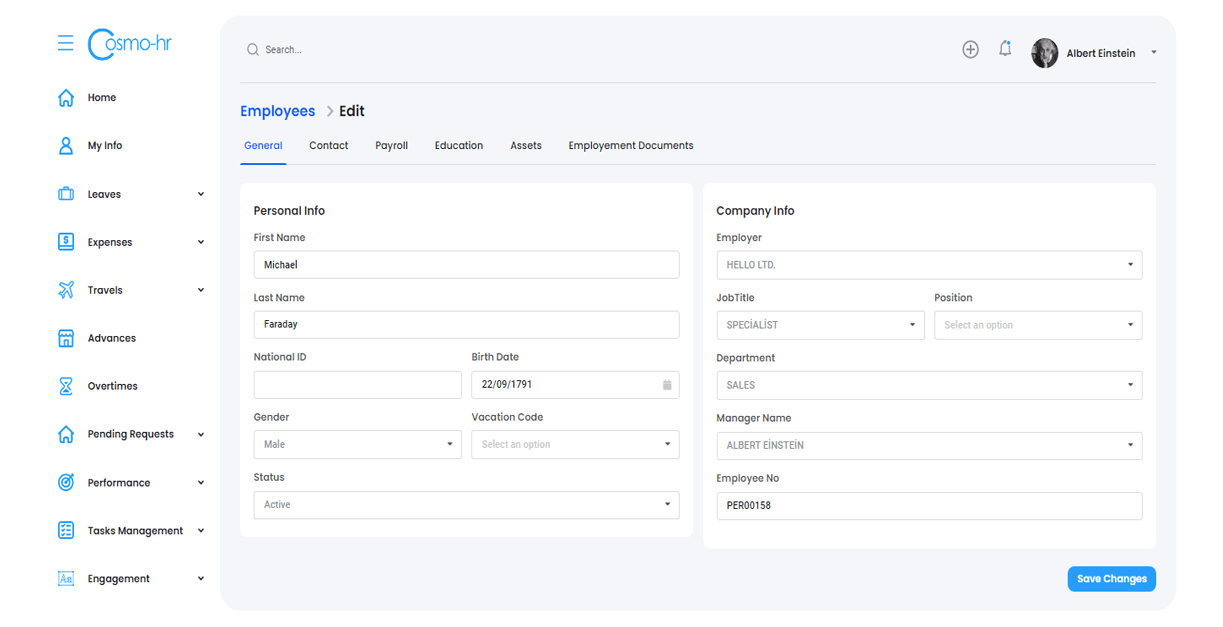Click the hamburger menu icon
This screenshot has width=1223, height=627.
coord(66,43)
